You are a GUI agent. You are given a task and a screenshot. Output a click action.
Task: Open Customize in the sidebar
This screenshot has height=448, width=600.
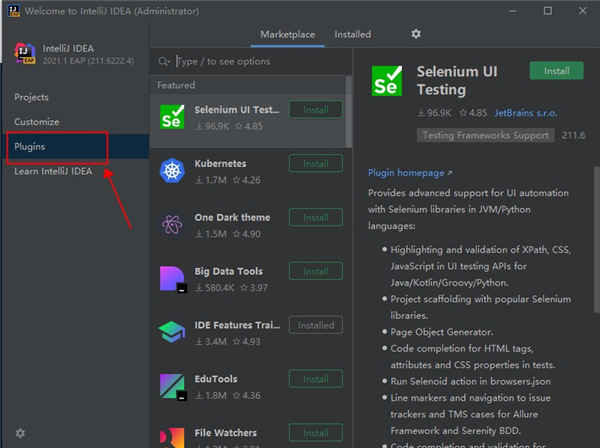pos(37,122)
